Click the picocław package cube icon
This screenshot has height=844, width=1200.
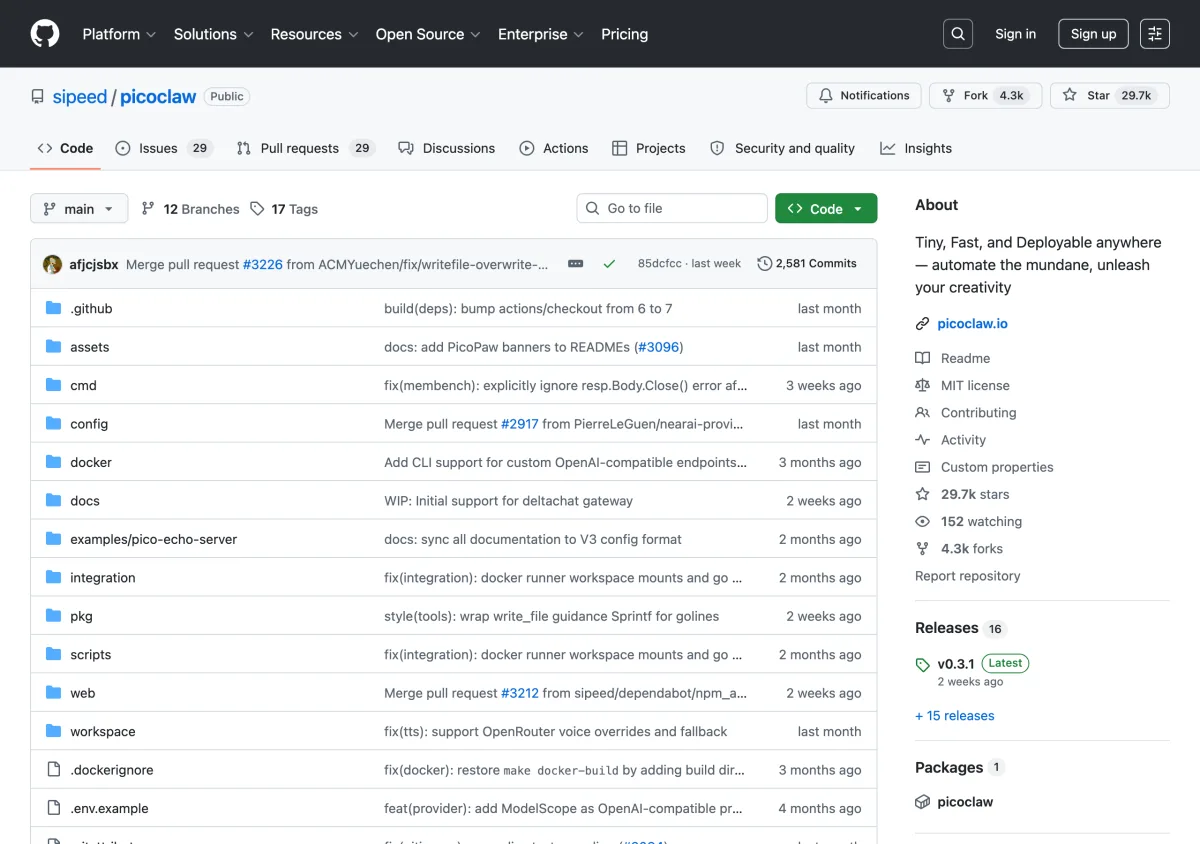pos(922,802)
